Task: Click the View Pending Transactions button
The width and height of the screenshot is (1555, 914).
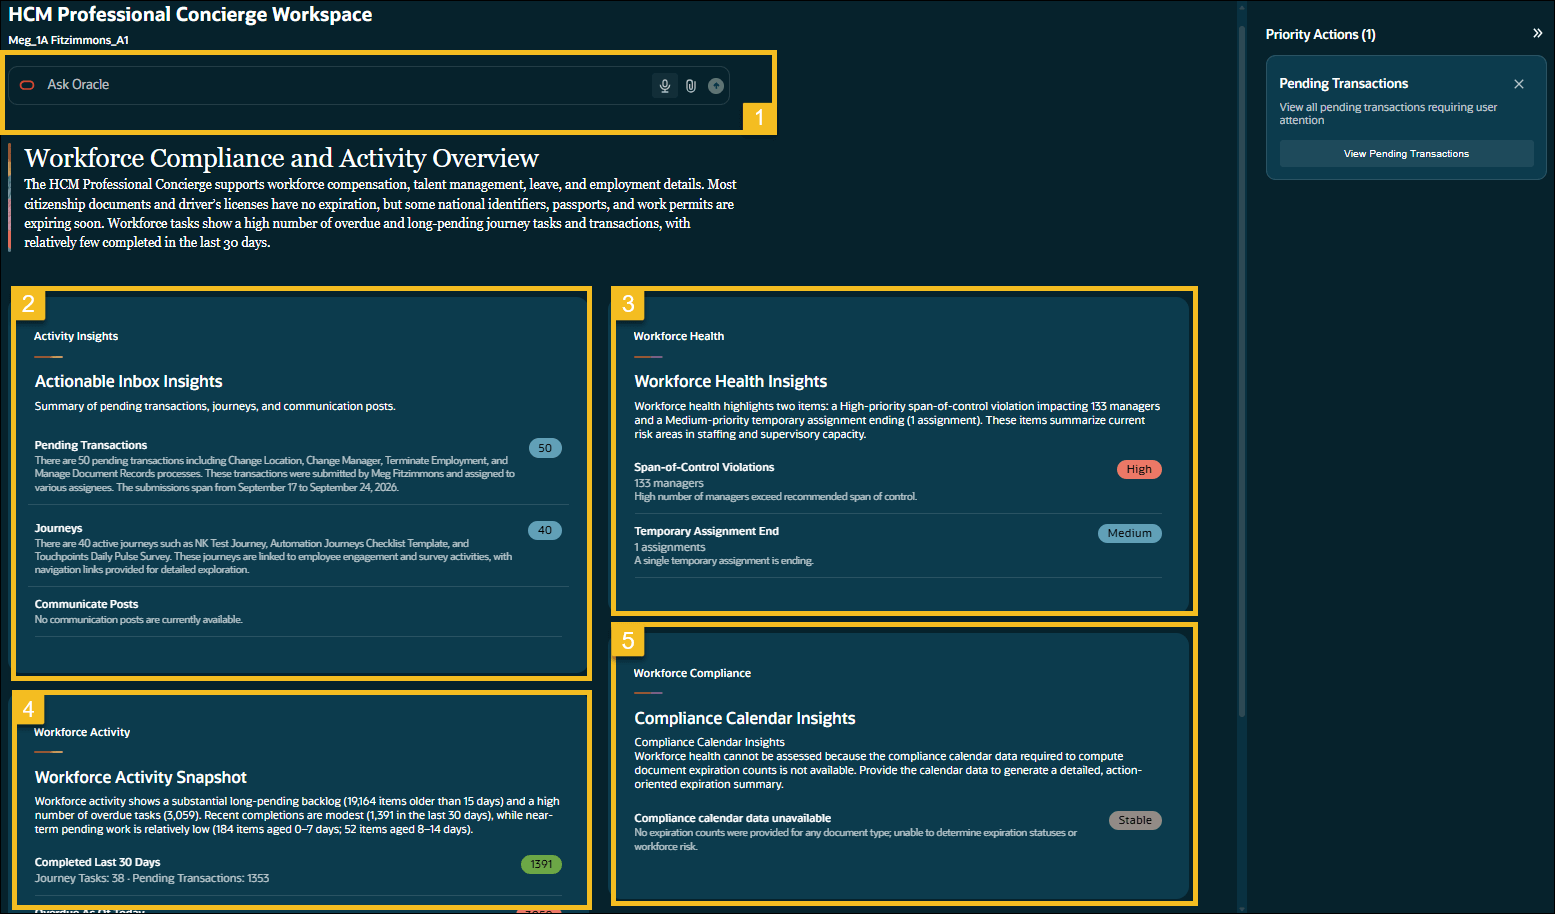Action: click(1406, 154)
